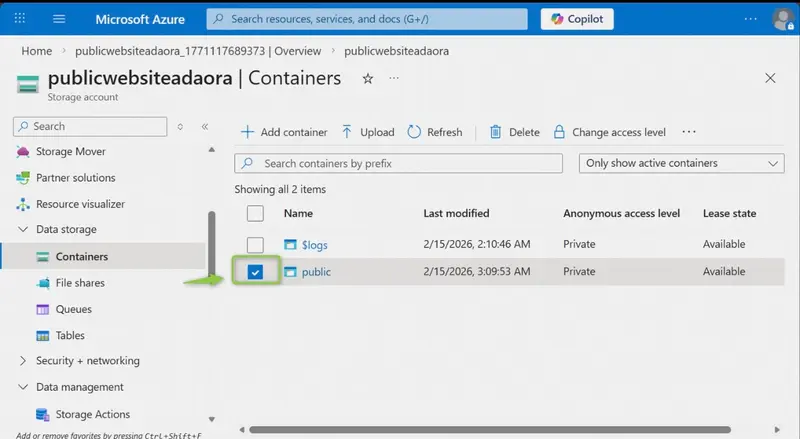The image size is (800, 439).
Task: Open publicwebsiteadaora breadcrumb link
Action: [396, 51]
